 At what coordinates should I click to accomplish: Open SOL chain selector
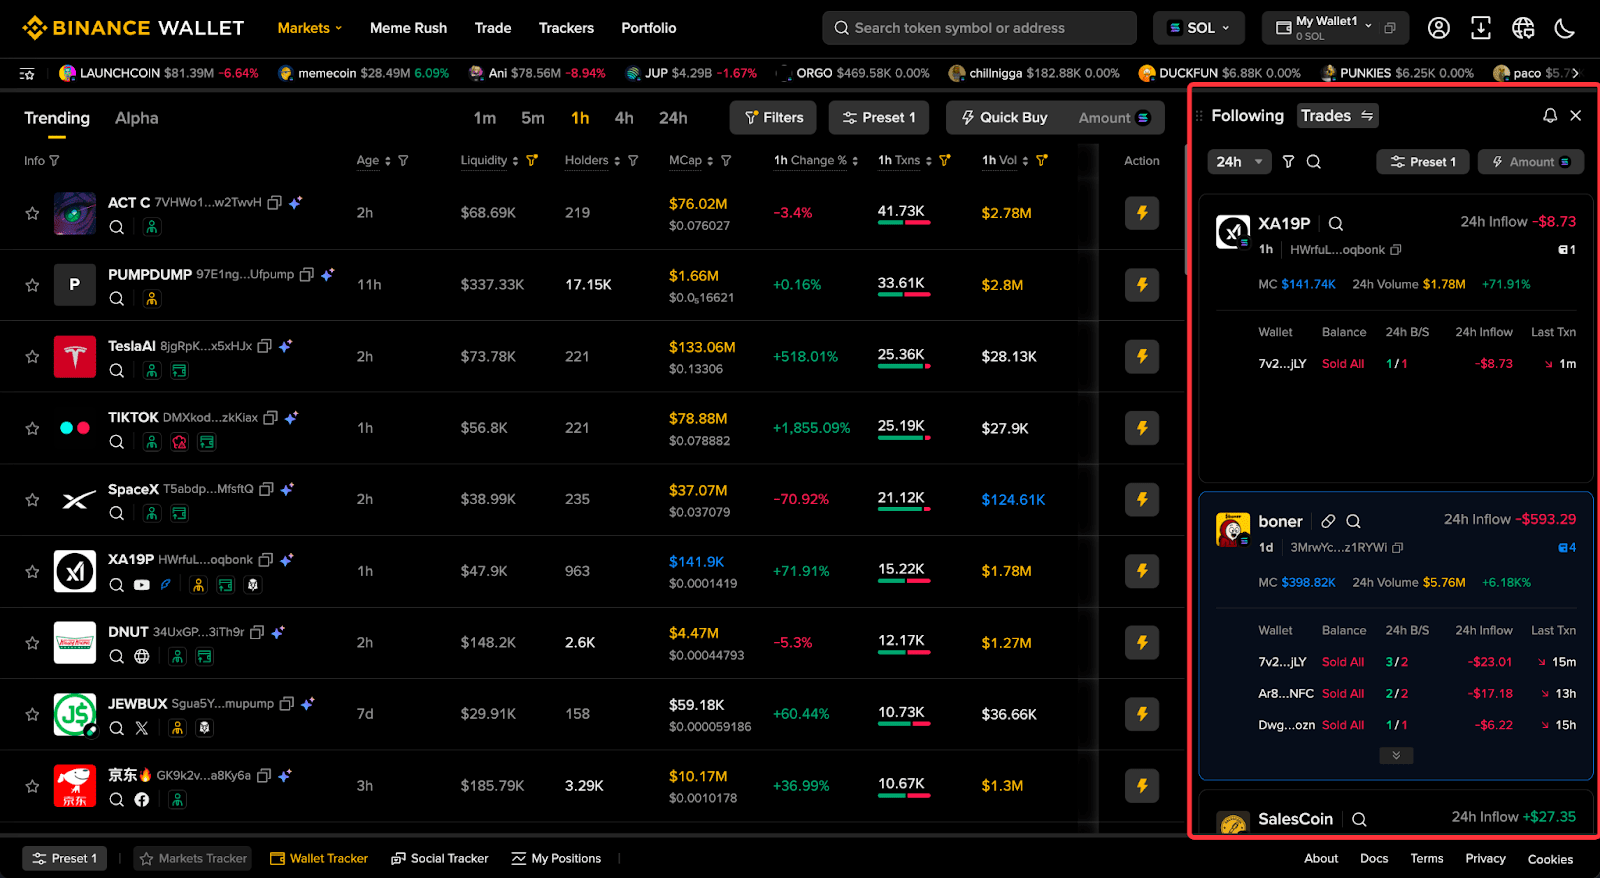click(x=1199, y=28)
